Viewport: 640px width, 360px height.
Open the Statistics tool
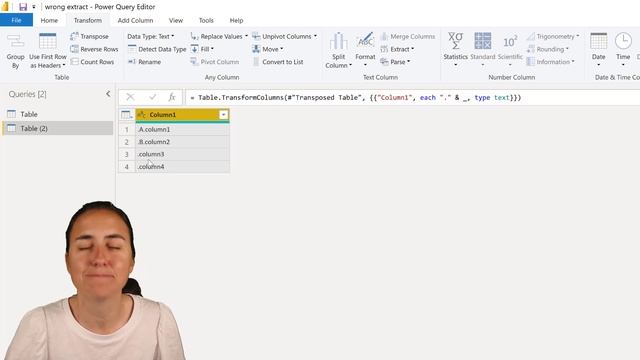point(456,49)
